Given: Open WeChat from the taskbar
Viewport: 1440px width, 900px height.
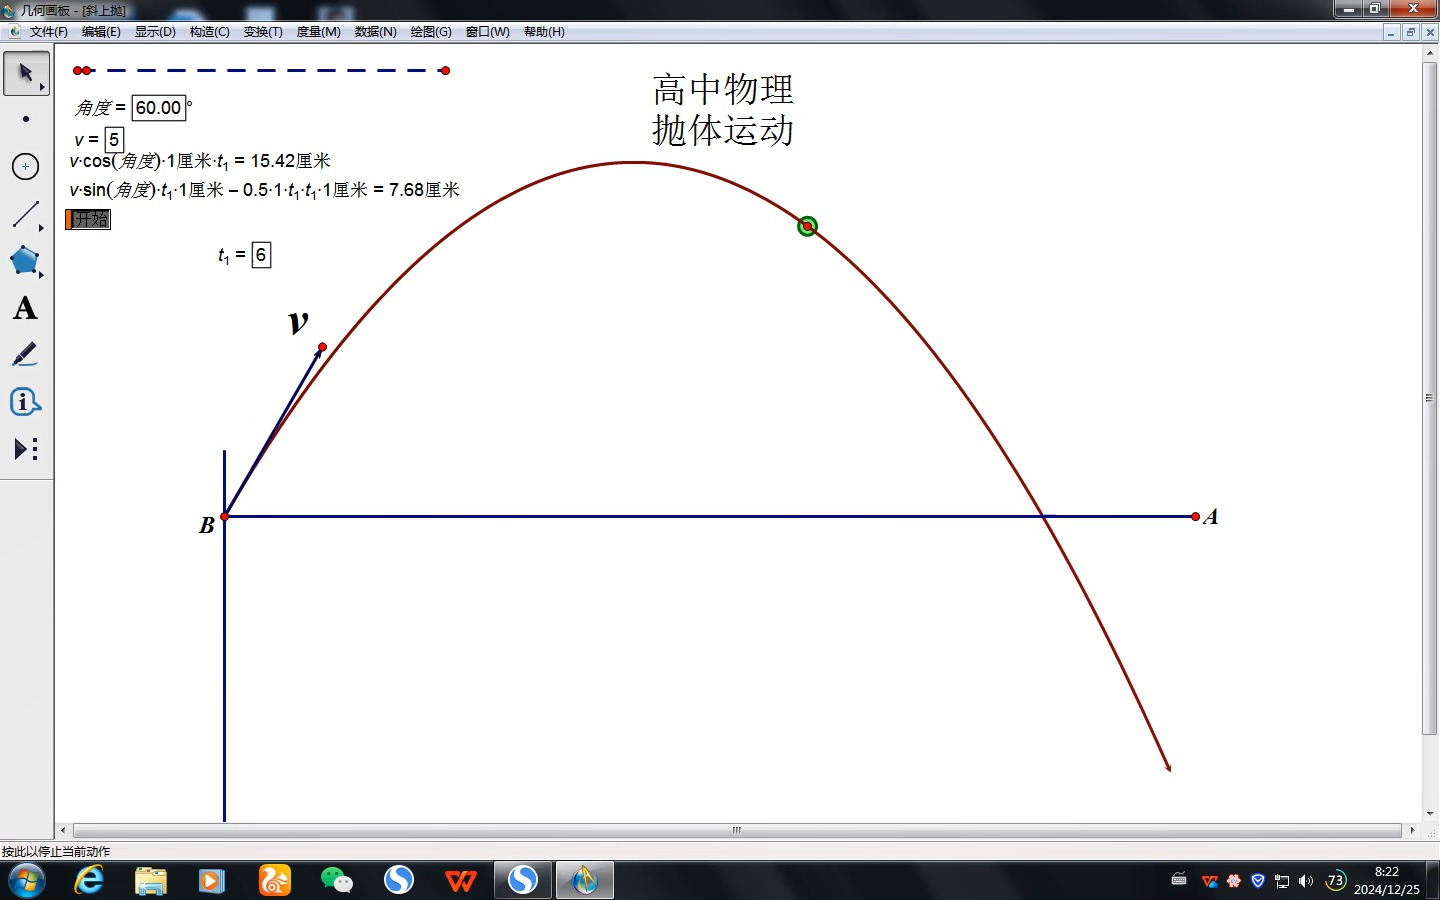Looking at the screenshot, I should (337, 881).
